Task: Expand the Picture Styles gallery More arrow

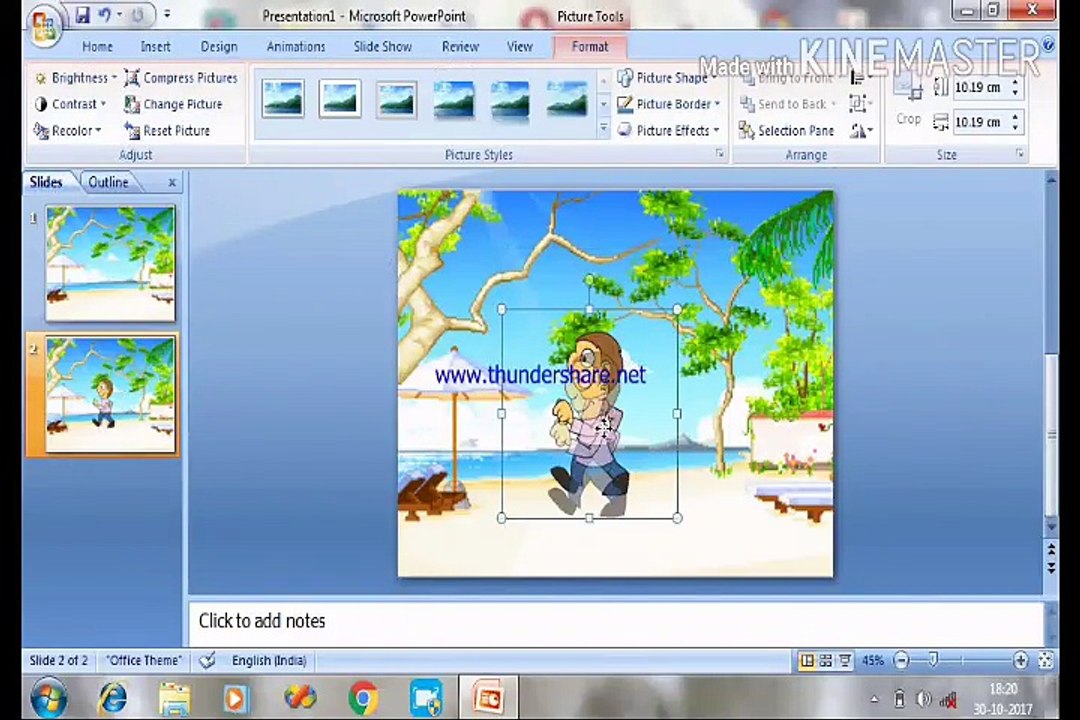Action: (604, 128)
